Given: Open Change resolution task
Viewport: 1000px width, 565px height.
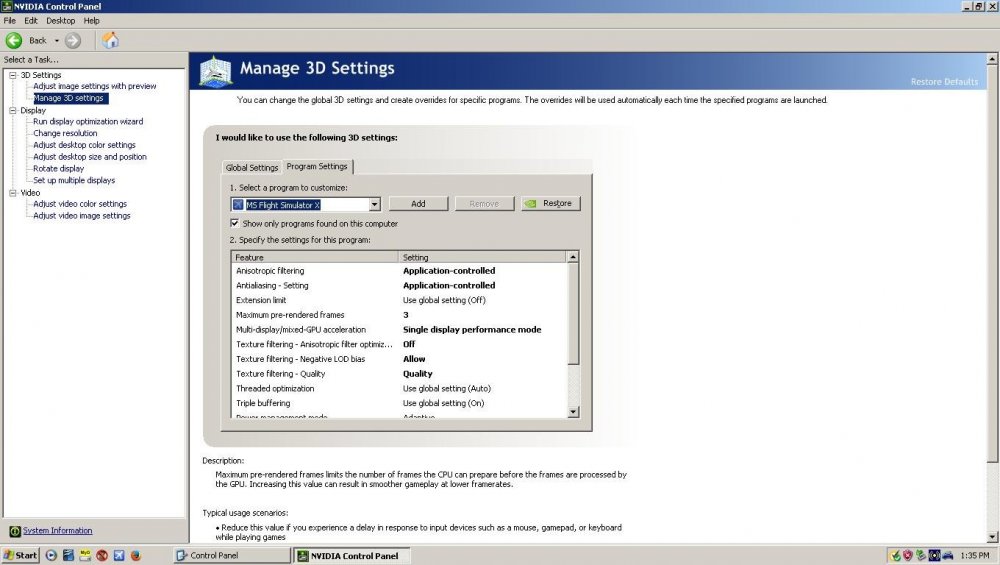Looking at the screenshot, I should [65, 133].
